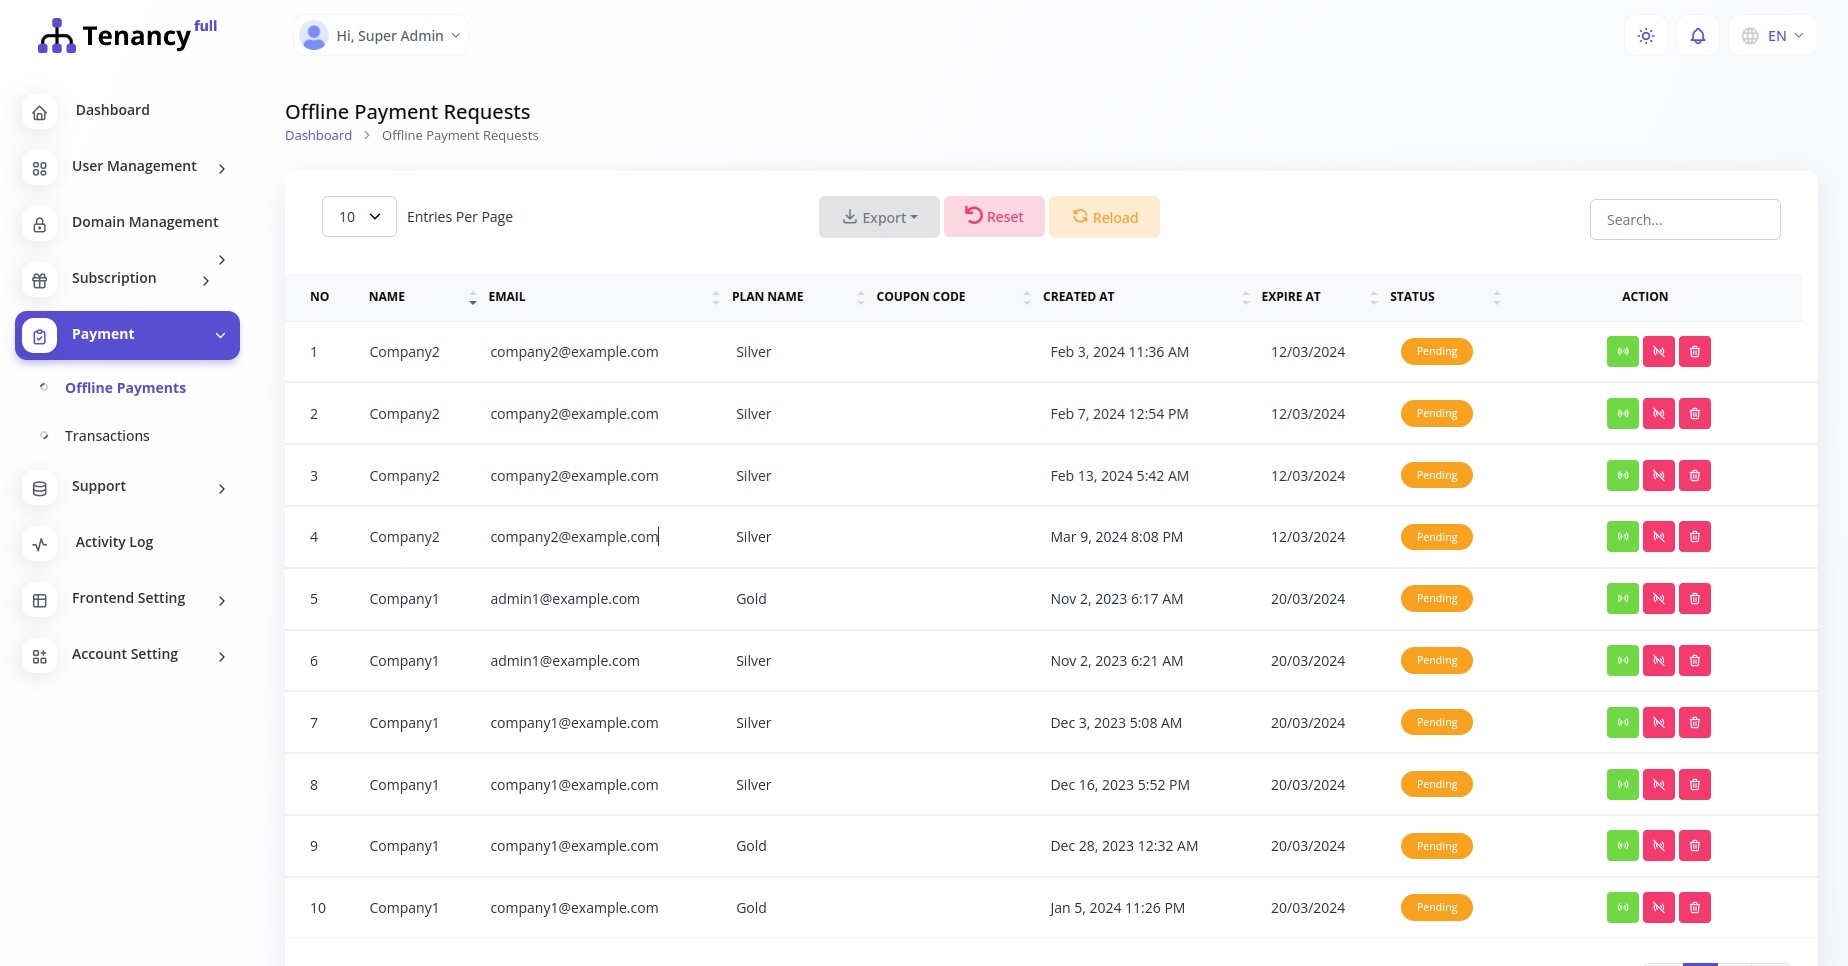This screenshot has height=966, width=1848.
Task: Open the Dashboard breadcrumb link
Action: coord(318,135)
